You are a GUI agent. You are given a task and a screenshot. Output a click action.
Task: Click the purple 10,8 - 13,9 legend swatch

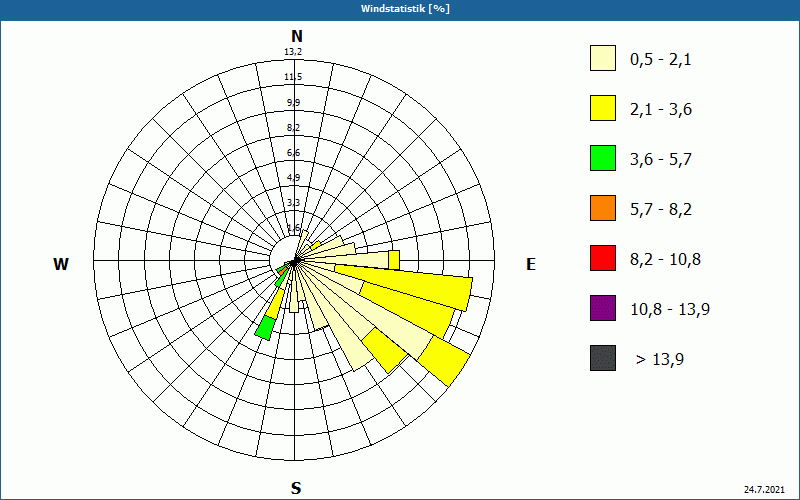(x=603, y=308)
